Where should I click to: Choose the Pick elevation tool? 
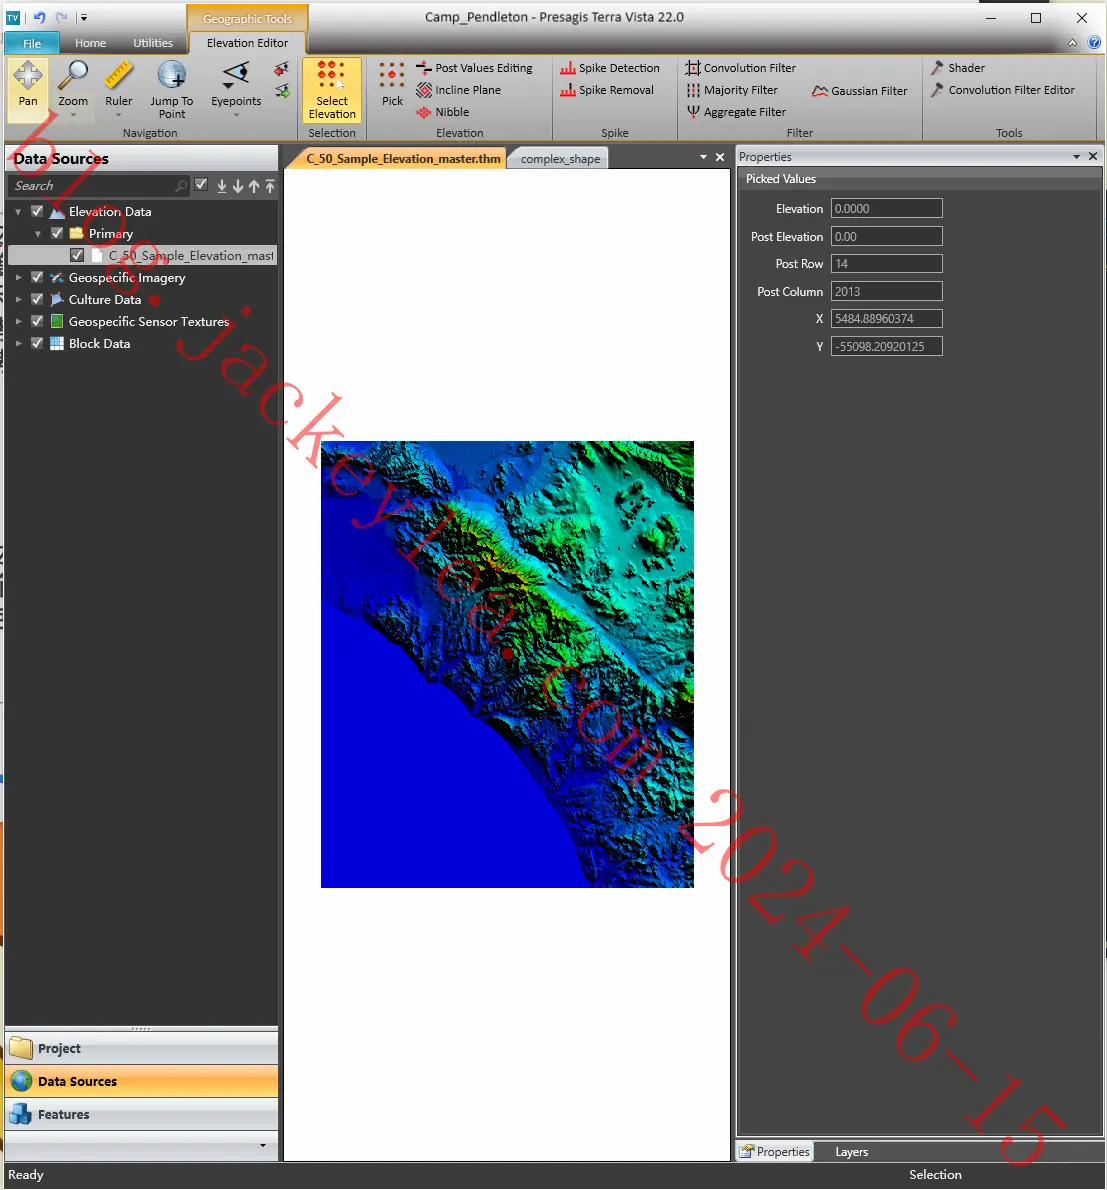392,85
